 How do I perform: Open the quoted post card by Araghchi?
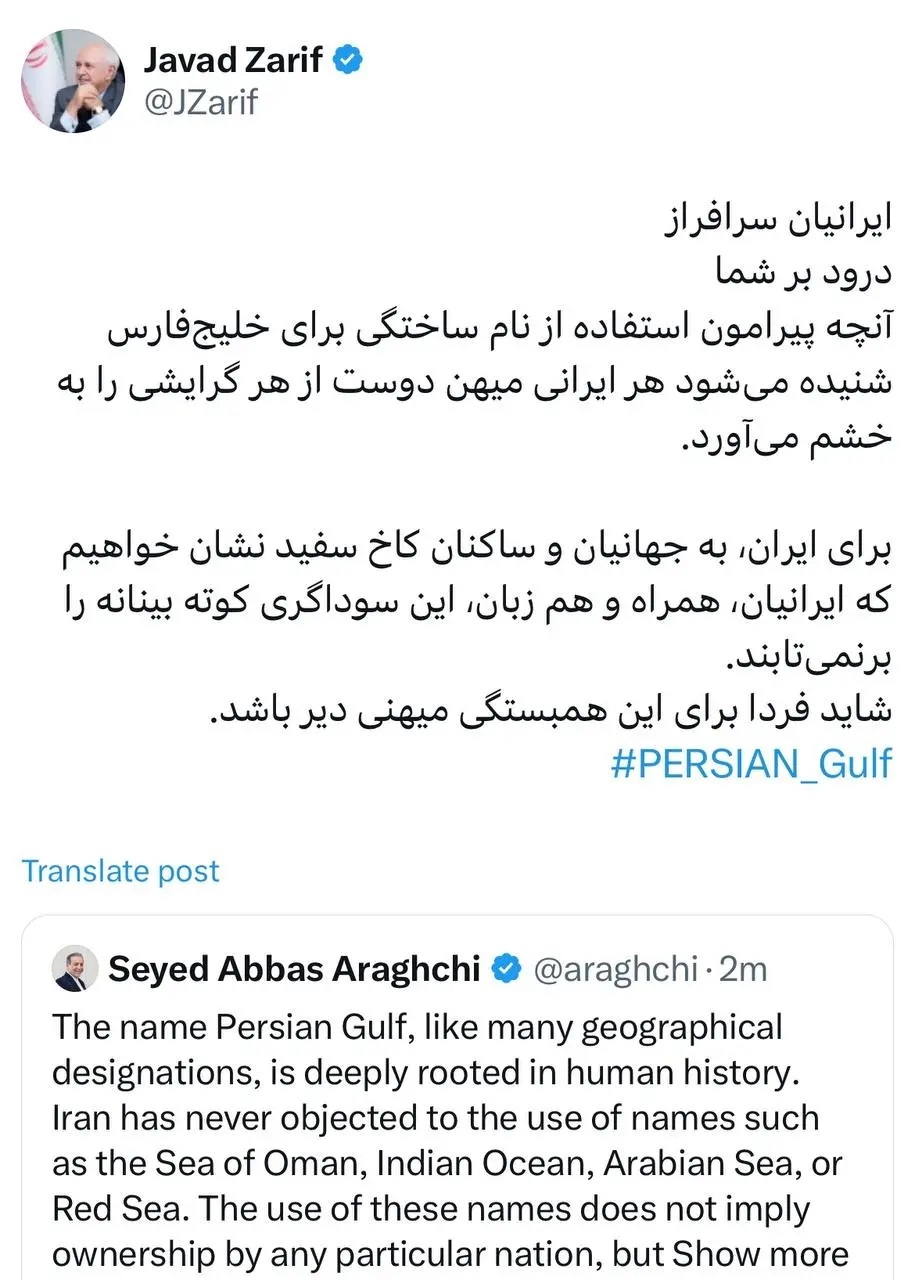click(x=457, y=1100)
